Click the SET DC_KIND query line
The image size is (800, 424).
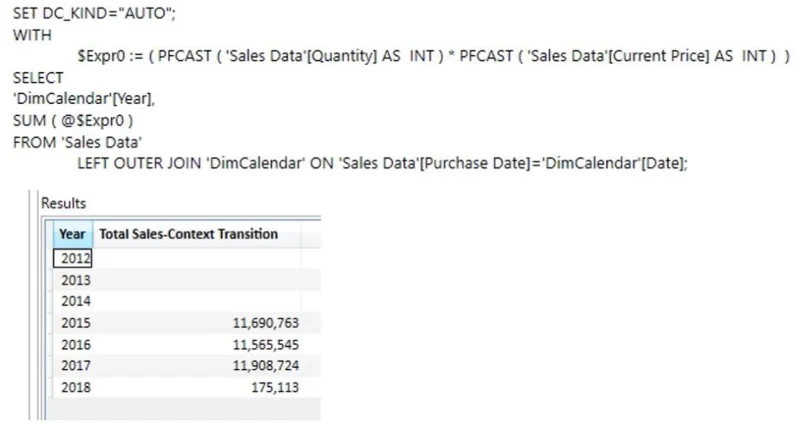tap(94, 13)
